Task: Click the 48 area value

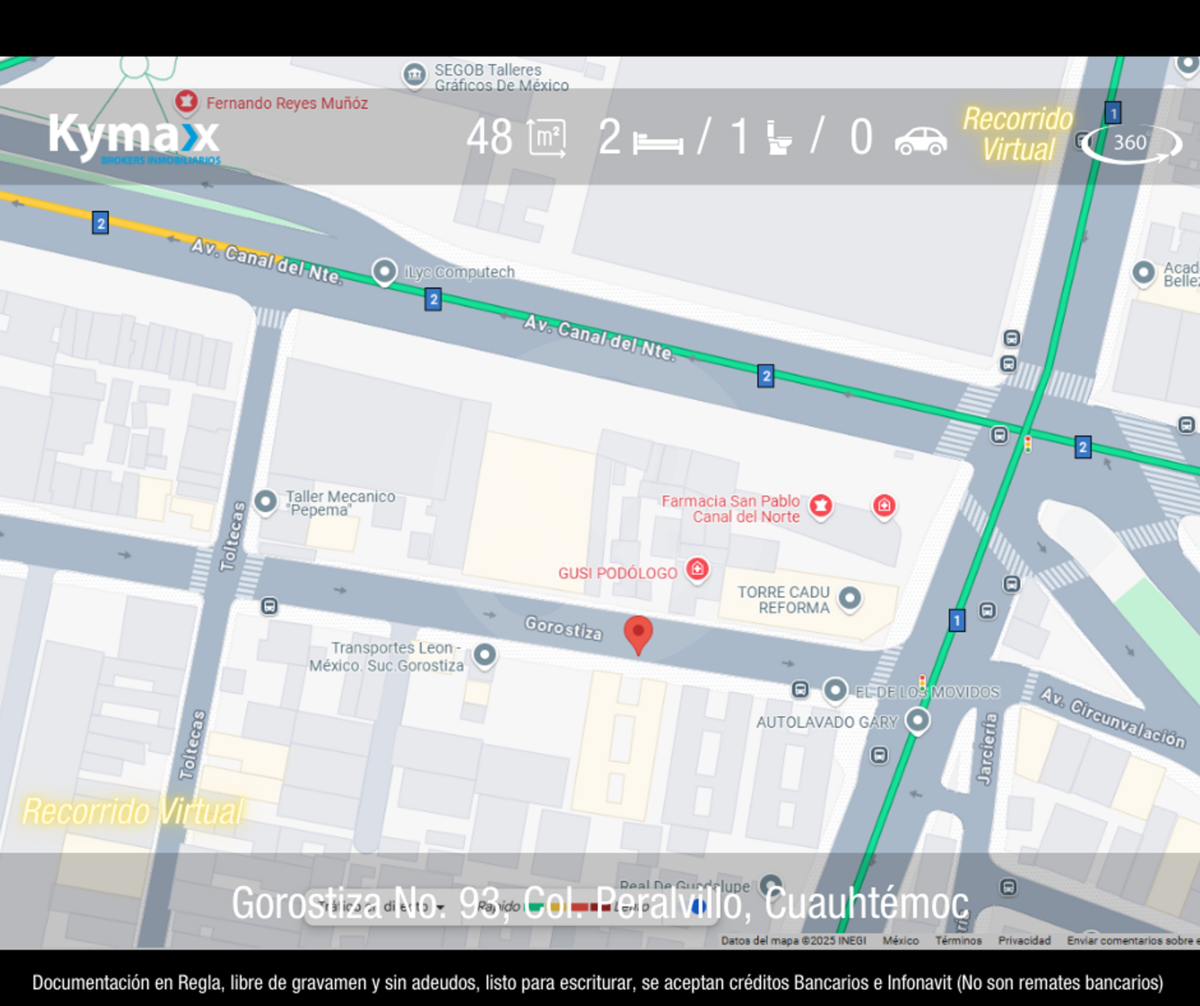Action: 489,138
